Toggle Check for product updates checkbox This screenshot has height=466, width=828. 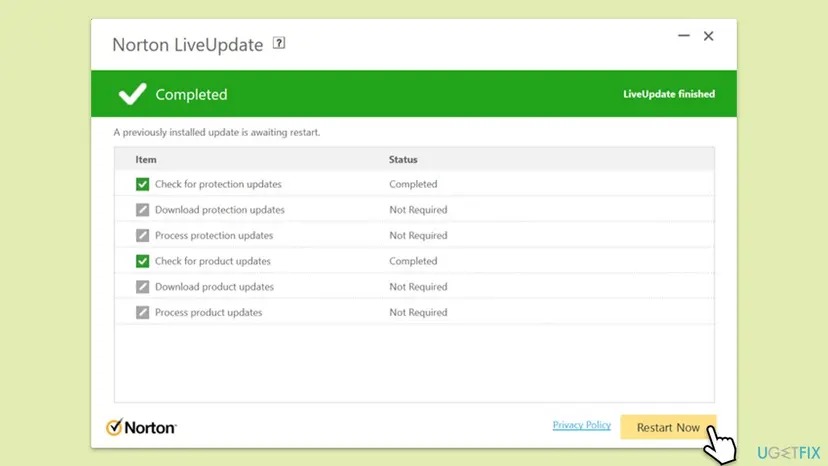click(142, 261)
